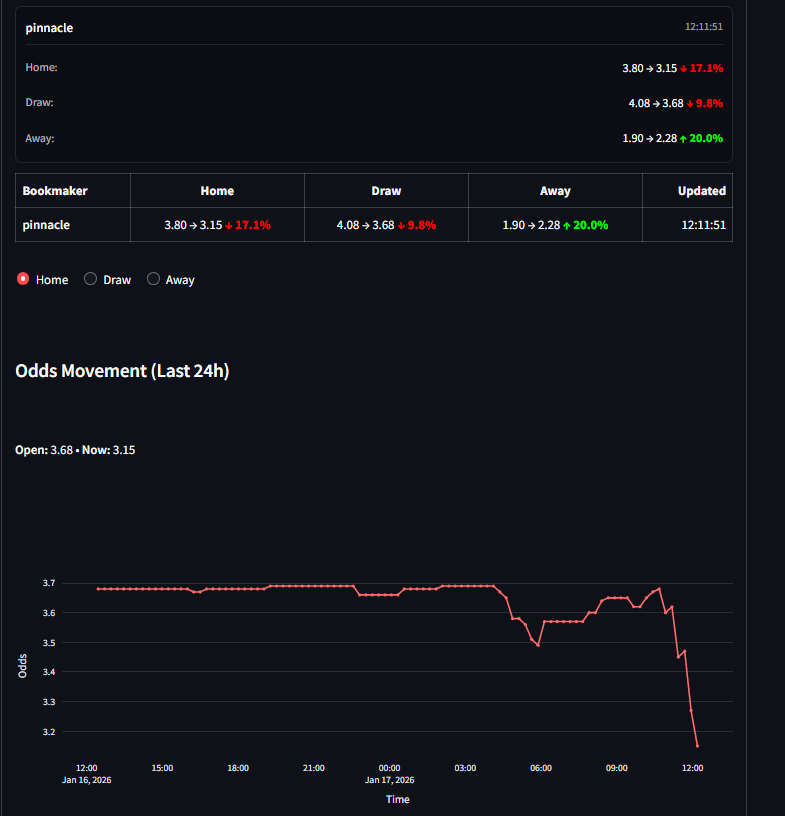Click the 3.3 y-axis tick label
The image size is (785, 816).
coord(49,702)
